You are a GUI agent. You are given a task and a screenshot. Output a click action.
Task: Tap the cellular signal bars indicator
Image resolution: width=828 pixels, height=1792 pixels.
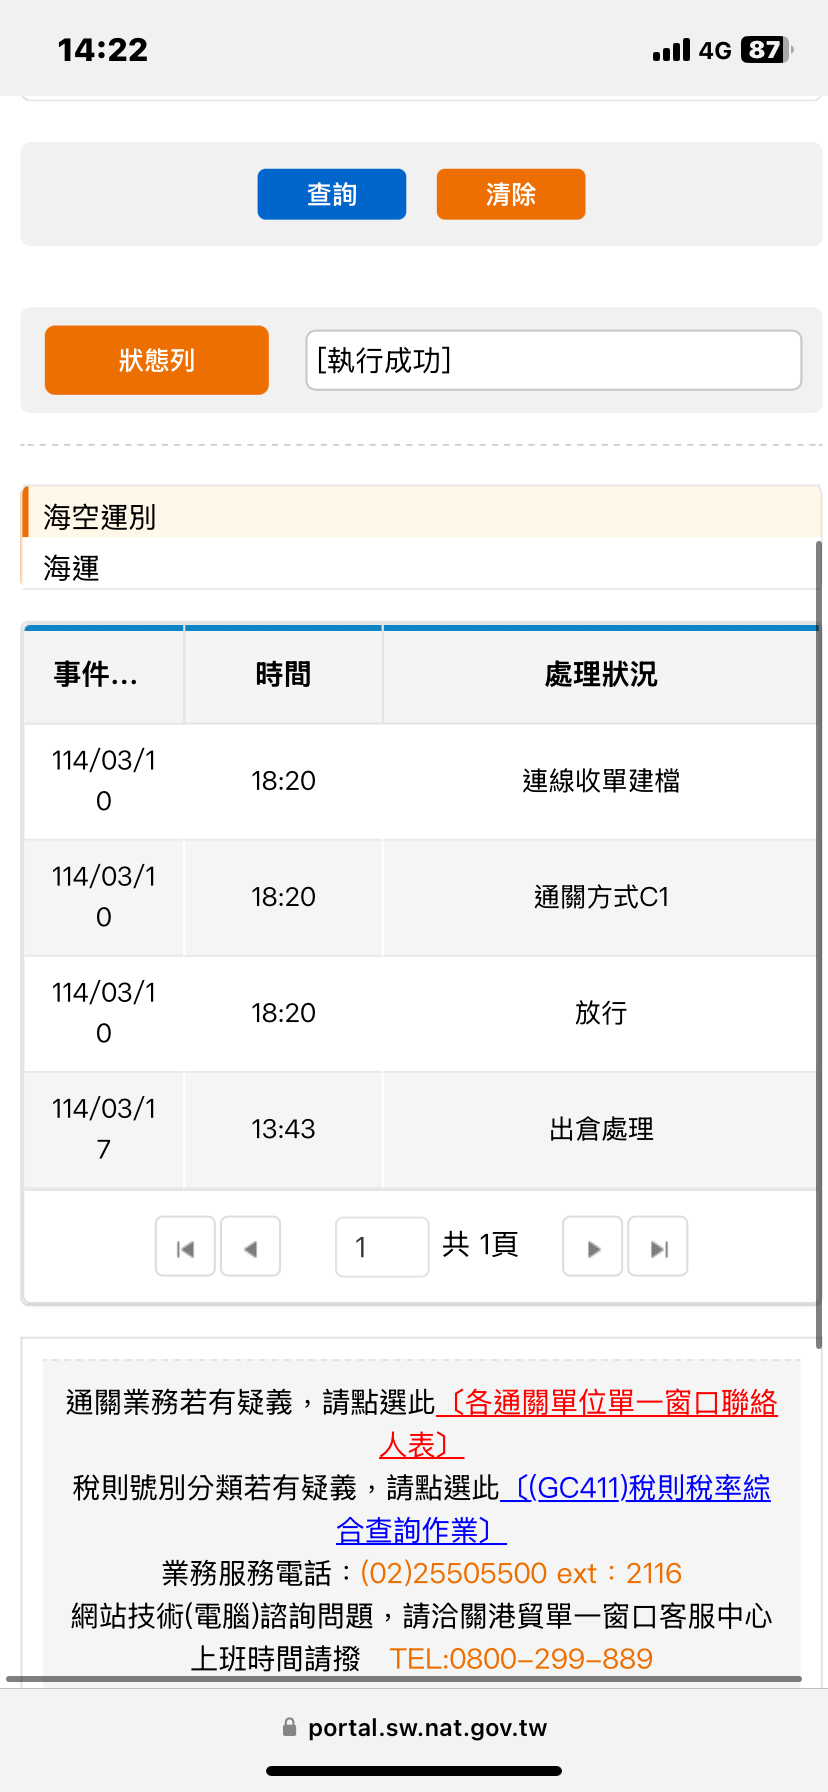tap(671, 50)
